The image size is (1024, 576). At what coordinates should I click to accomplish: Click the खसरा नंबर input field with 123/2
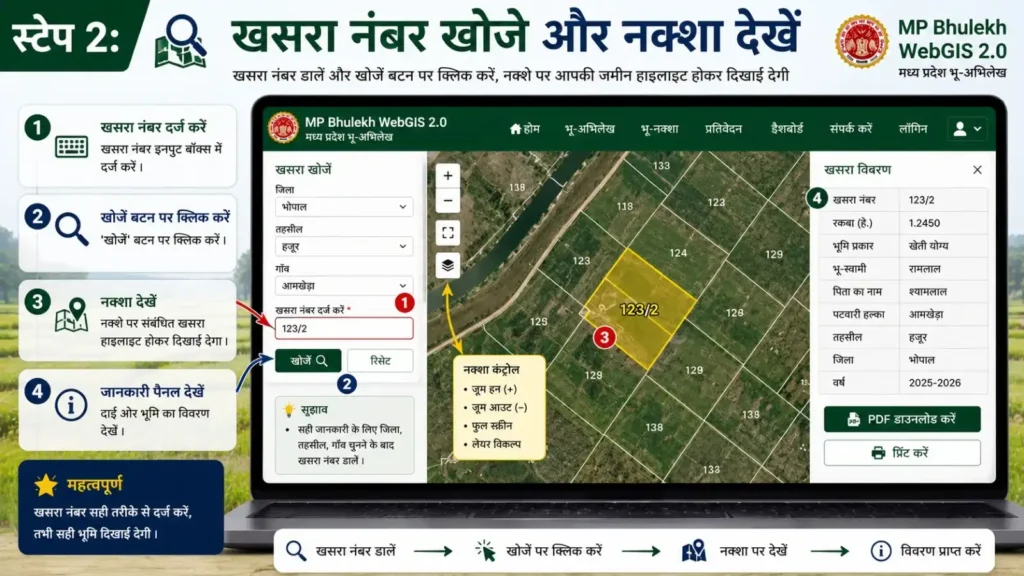344,328
